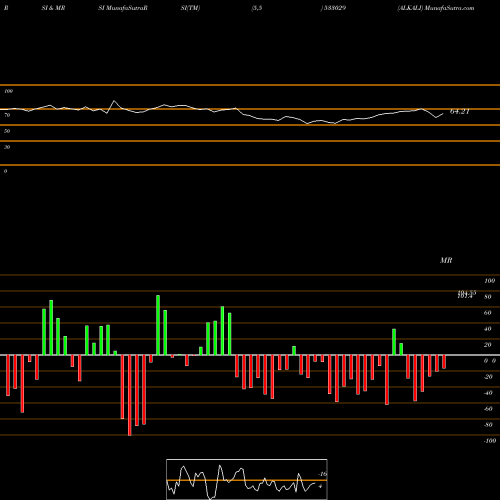This screenshot has height=500, width=500.
Task: Click the RSI scale label 30
Action: tap(7, 147)
